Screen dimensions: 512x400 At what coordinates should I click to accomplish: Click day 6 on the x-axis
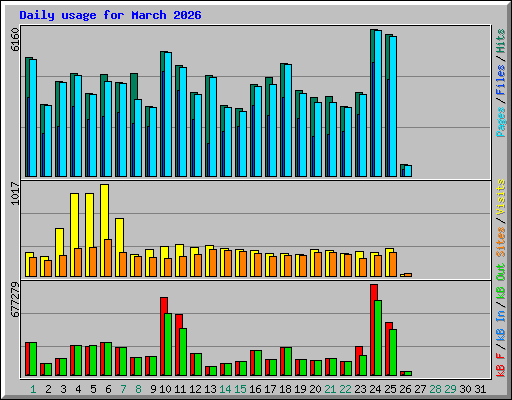108,389
